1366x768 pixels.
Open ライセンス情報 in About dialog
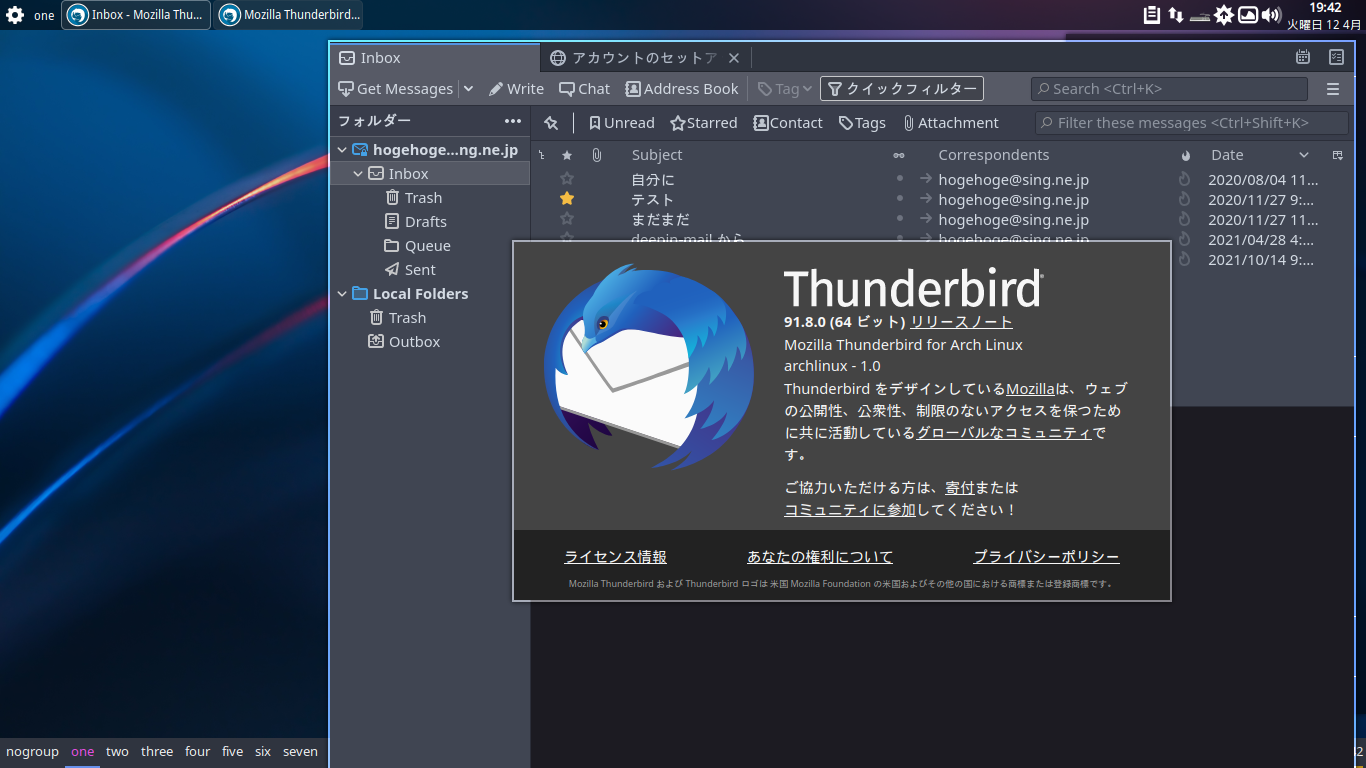615,557
